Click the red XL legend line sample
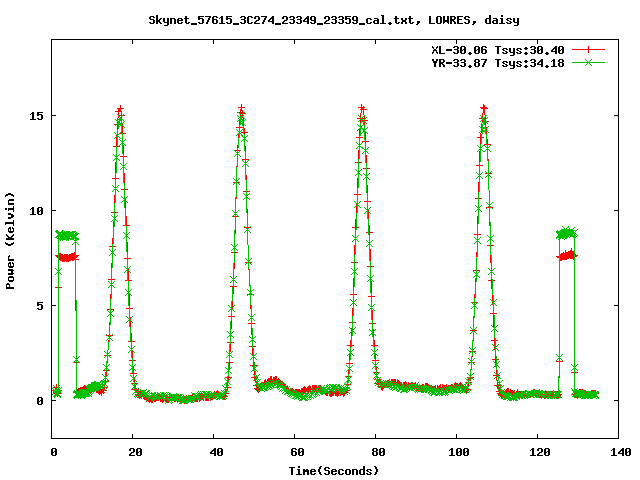The height and width of the screenshot is (480, 640). (588, 50)
